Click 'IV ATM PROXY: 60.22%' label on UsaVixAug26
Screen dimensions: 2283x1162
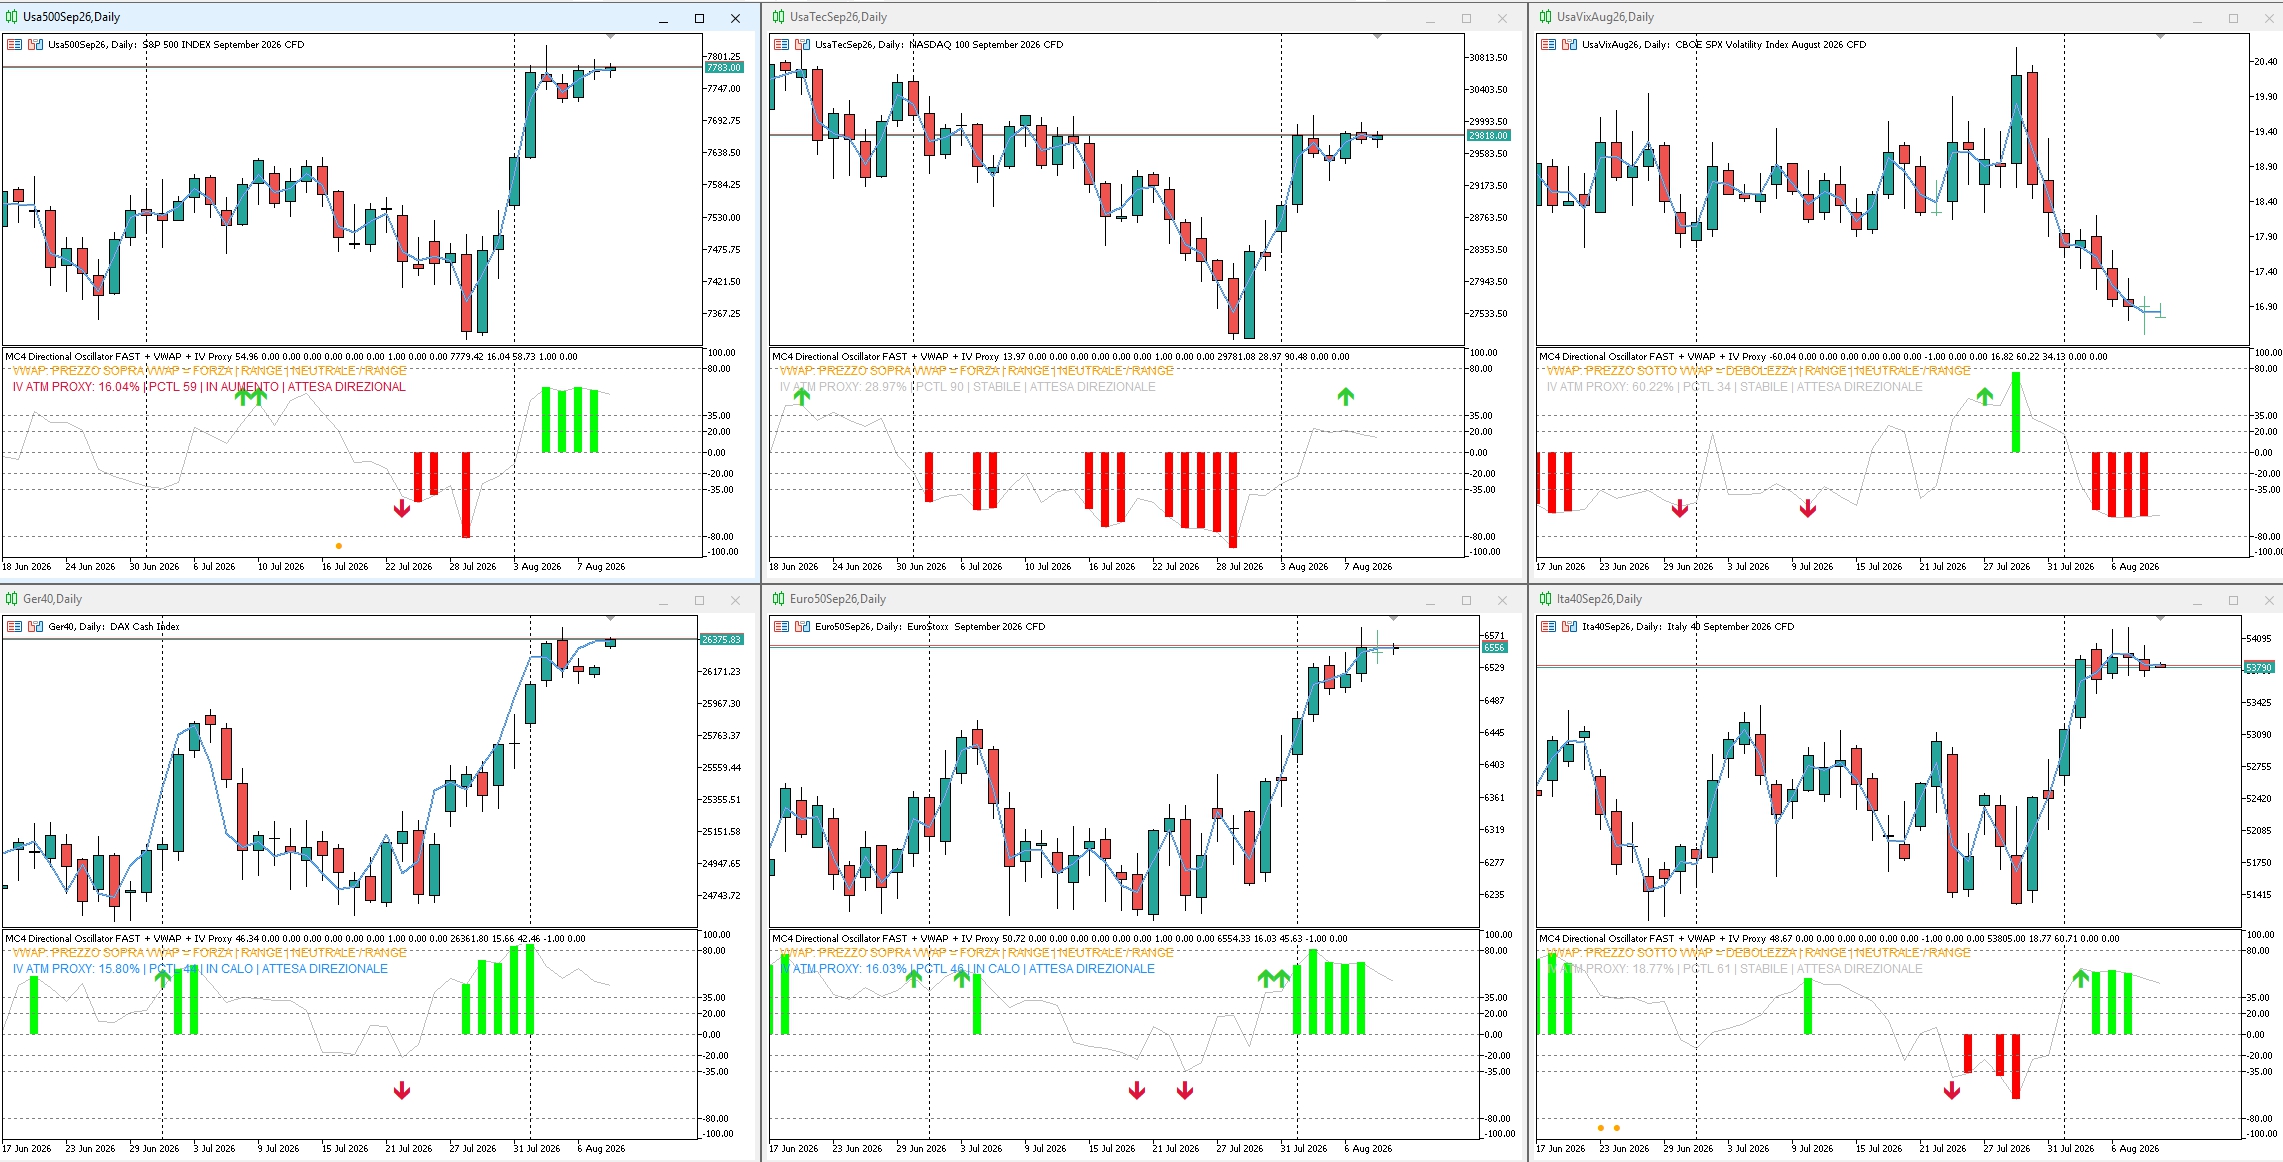coord(1610,387)
